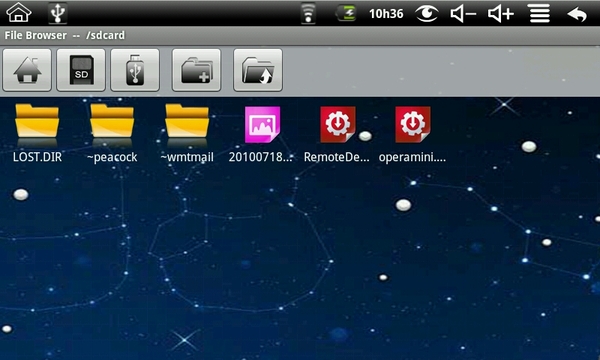Jump to home directory button
600x360 pixels.
click(27, 70)
